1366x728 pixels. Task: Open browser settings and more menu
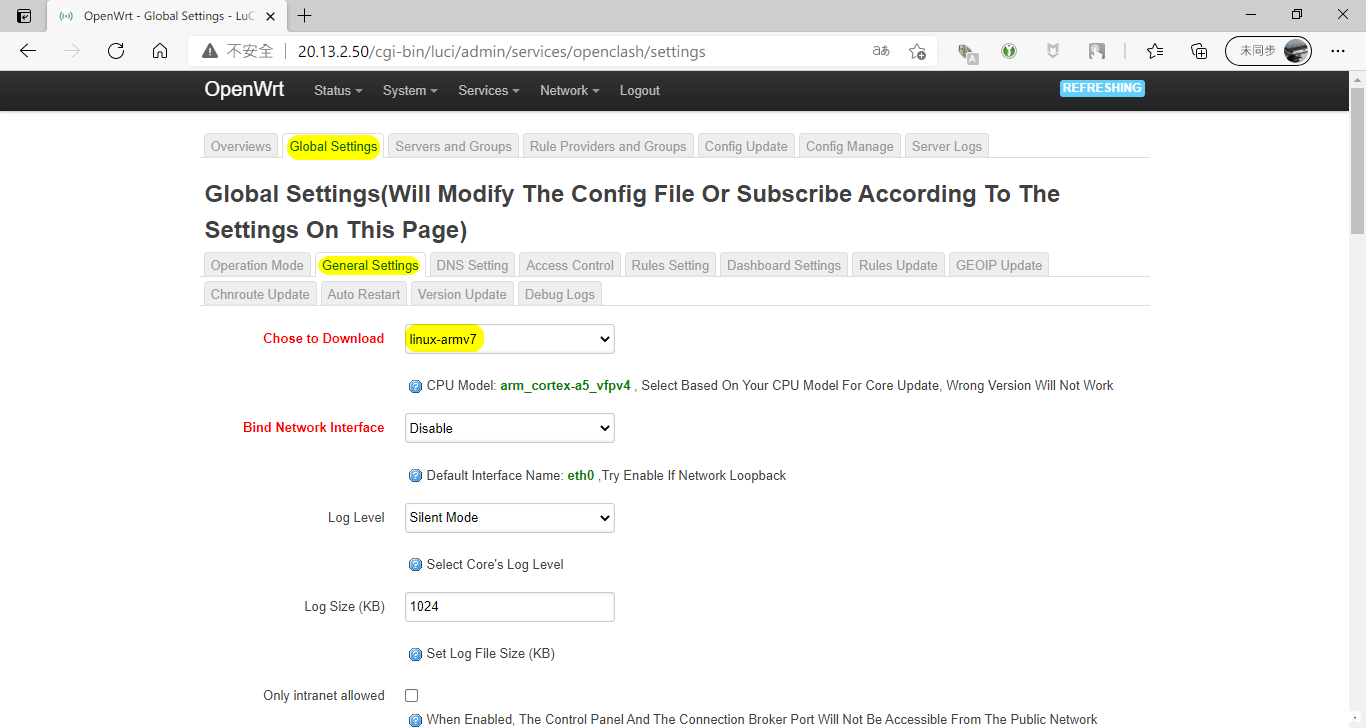[x=1337, y=51]
